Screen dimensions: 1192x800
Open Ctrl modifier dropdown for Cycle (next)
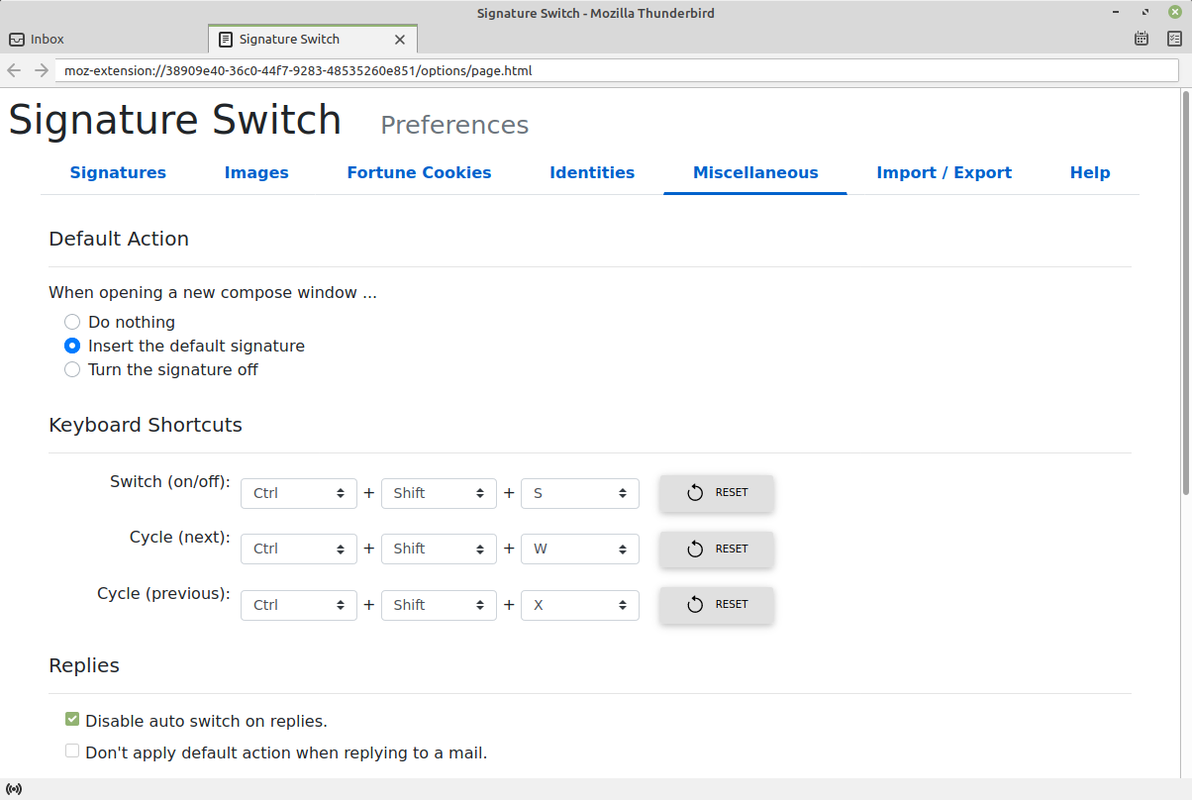pos(299,549)
